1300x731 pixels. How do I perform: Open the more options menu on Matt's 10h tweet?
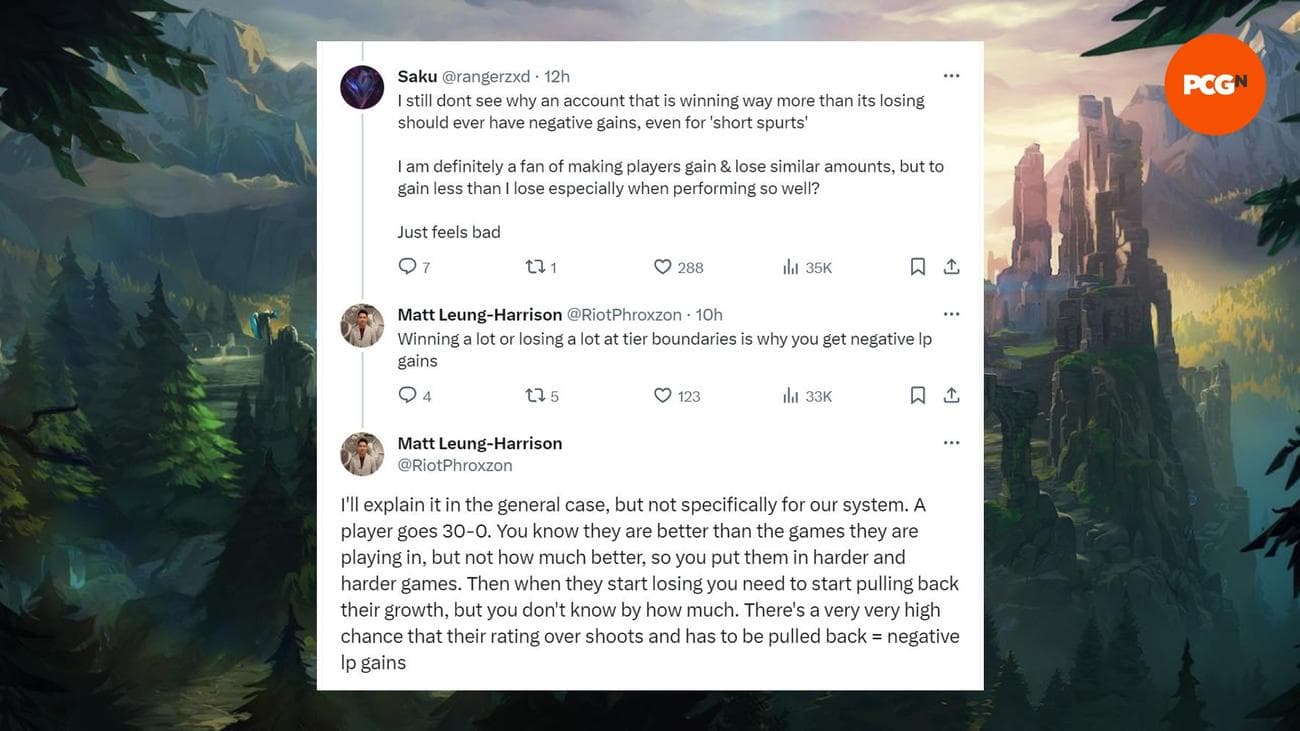click(951, 314)
